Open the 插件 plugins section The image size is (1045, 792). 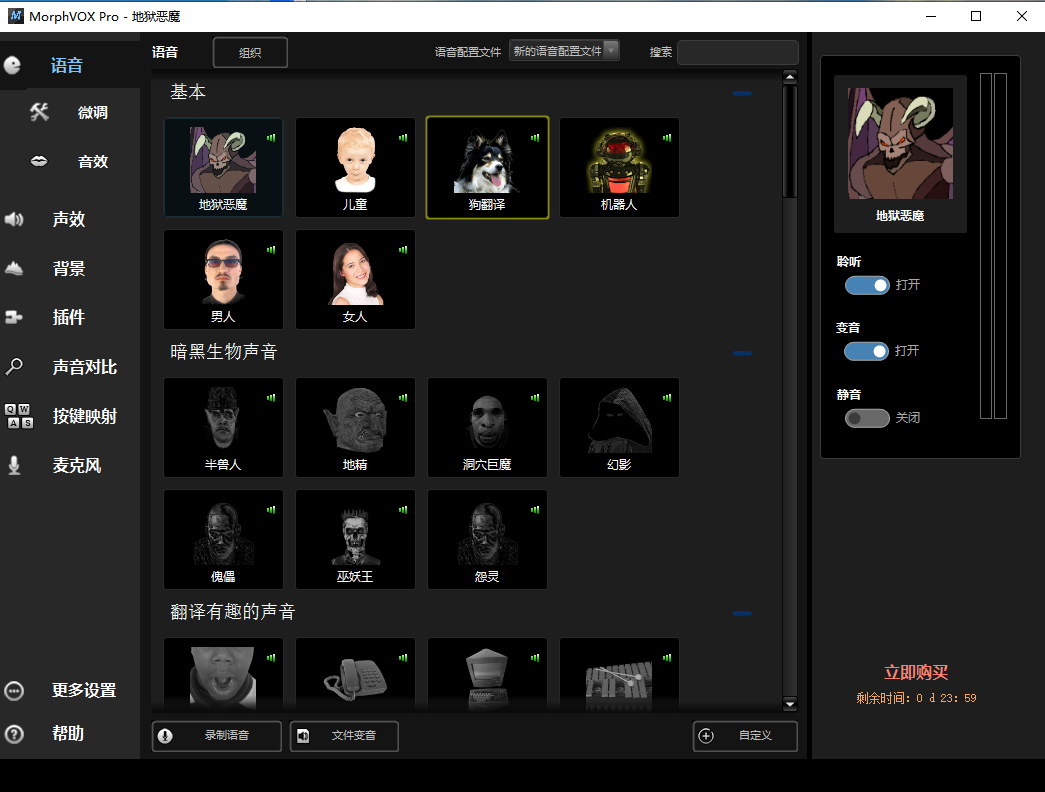click(x=69, y=317)
